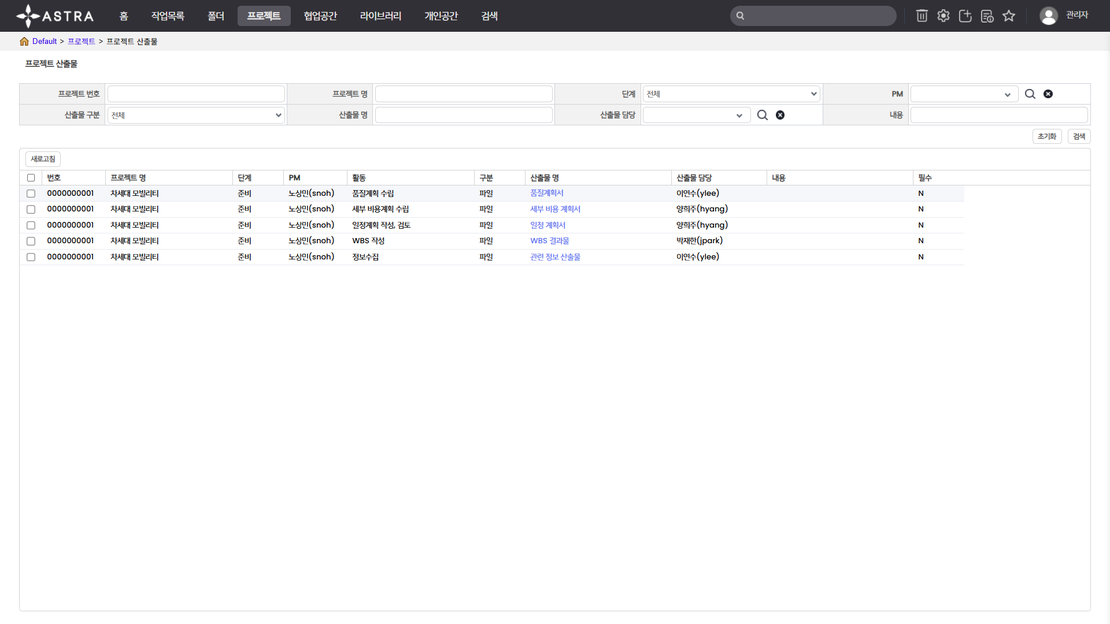The width and height of the screenshot is (1110, 624).
Task: Click the 박재현(jpark) cell
Action: (x=699, y=241)
